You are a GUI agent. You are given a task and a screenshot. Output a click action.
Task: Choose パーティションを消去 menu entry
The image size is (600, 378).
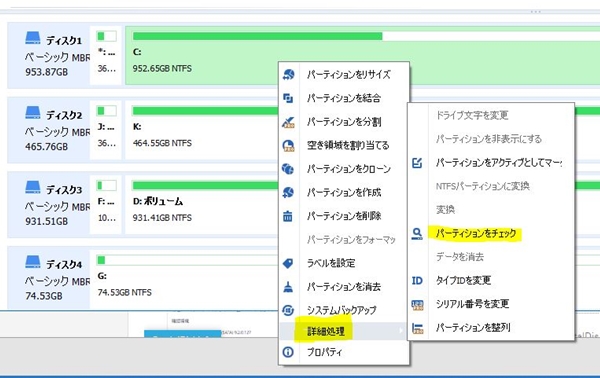(344, 287)
